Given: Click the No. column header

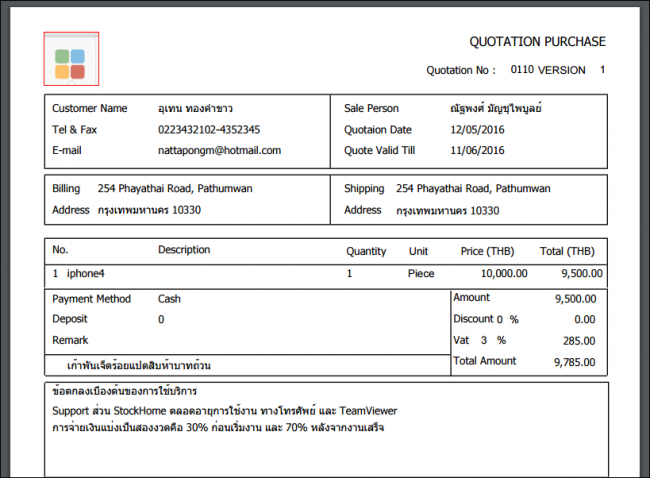Looking at the screenshot, I should pos(60,250).
